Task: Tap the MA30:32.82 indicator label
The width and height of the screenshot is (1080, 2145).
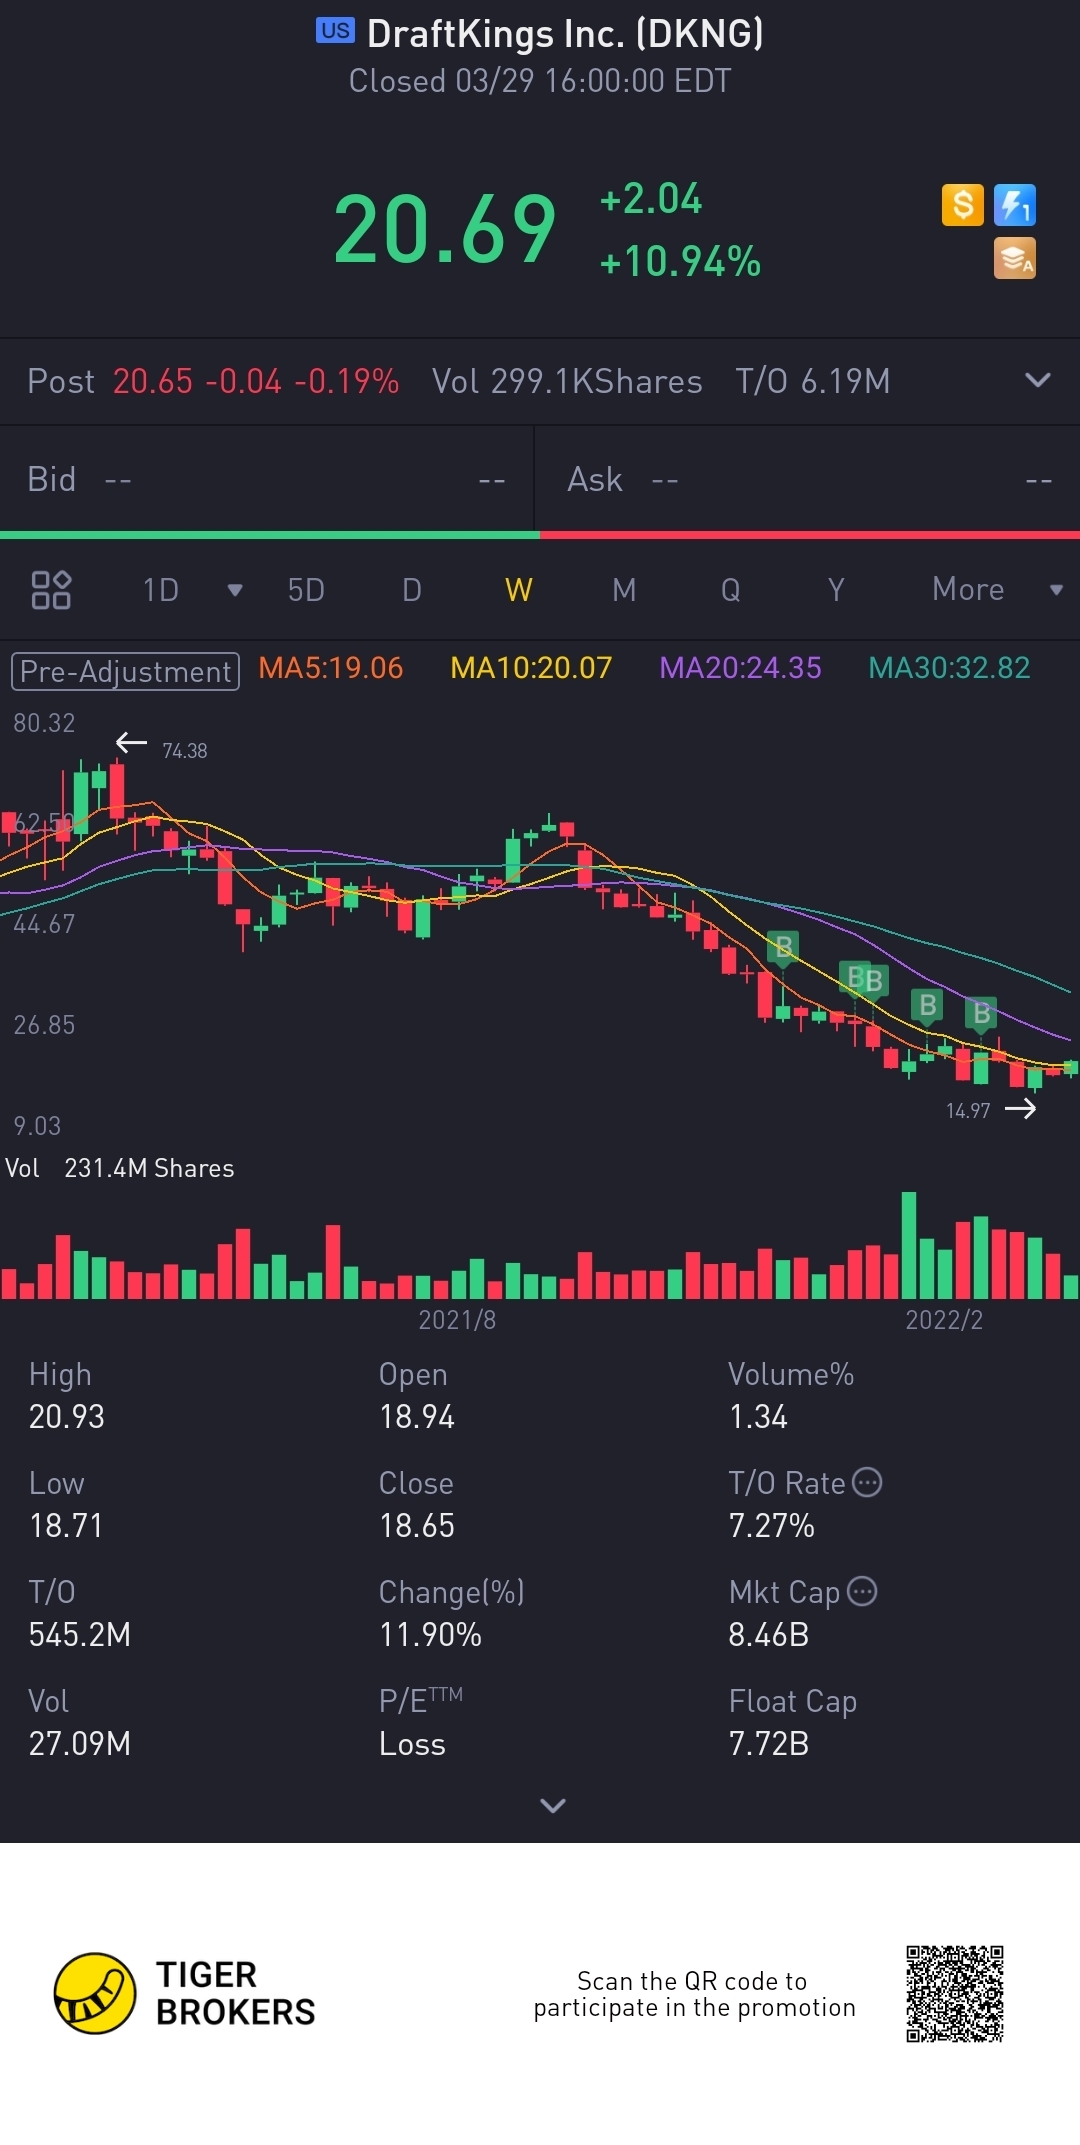Action: click(949, 668)
